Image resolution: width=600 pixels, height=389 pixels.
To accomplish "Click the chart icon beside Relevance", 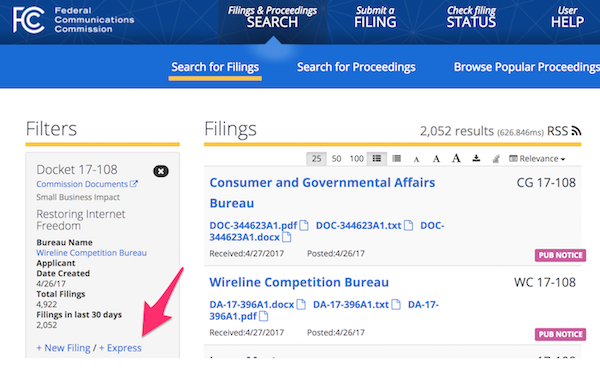I will click(x=496, y=159).
